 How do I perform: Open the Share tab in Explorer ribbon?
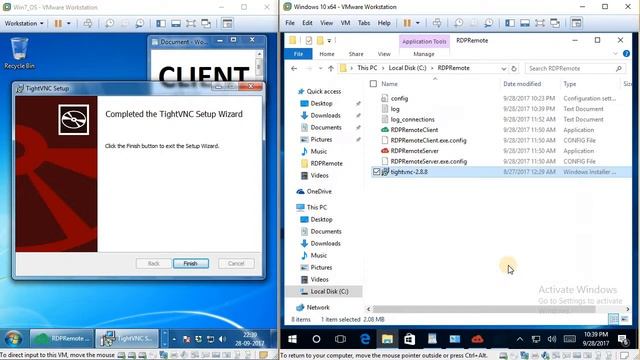356,54
